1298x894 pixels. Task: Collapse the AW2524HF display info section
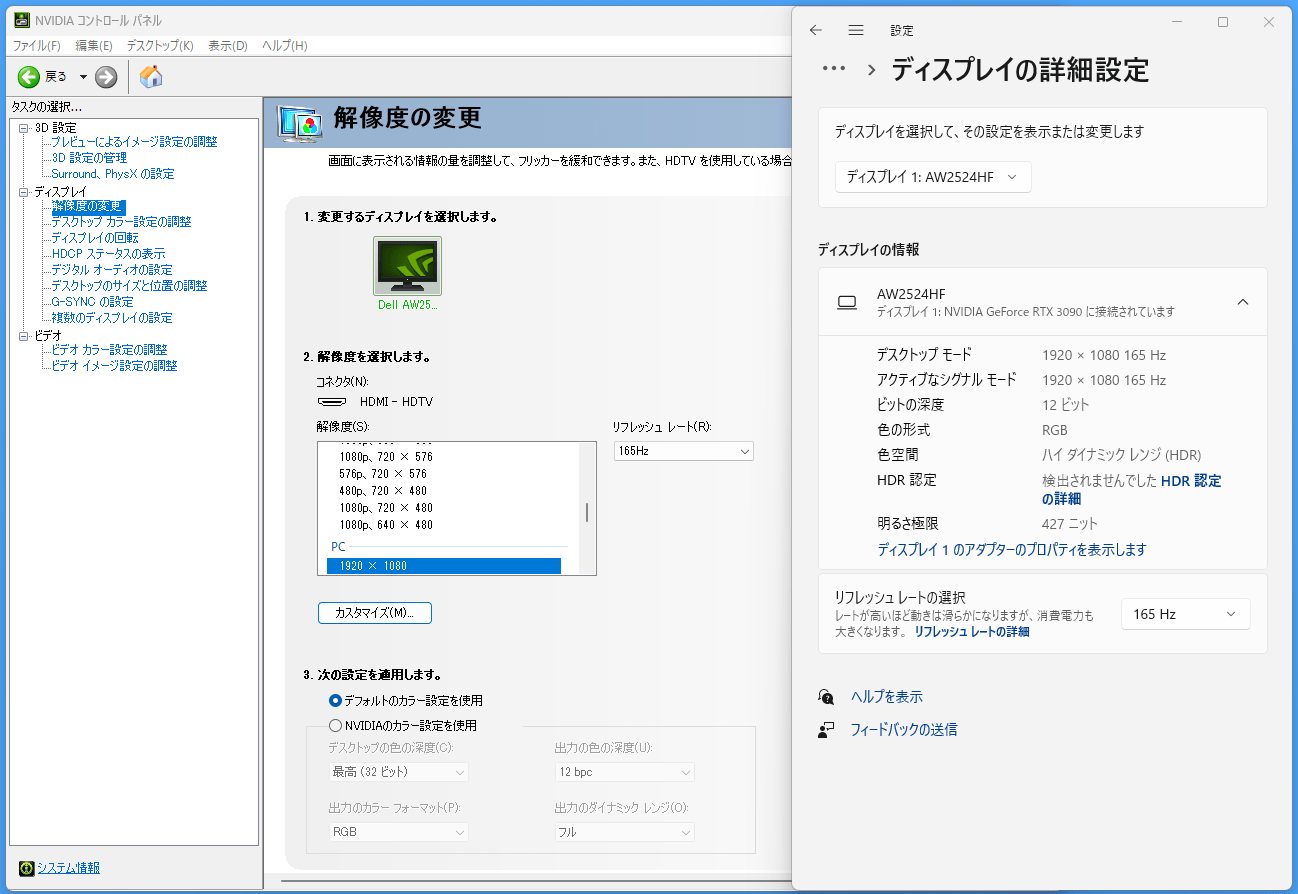[x=1243, y=302]
